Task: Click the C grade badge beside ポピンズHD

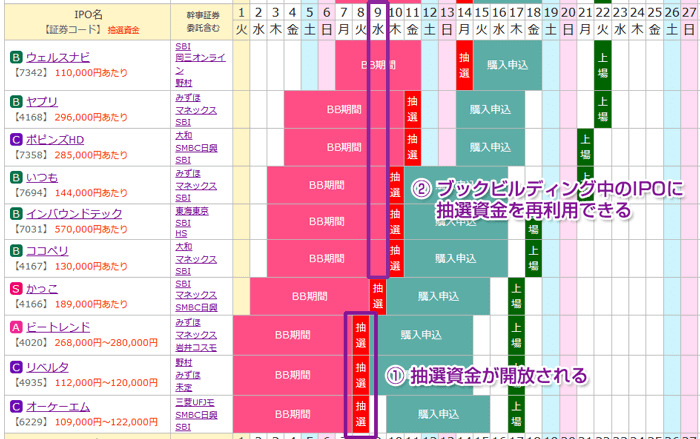Action: [16, 140]
